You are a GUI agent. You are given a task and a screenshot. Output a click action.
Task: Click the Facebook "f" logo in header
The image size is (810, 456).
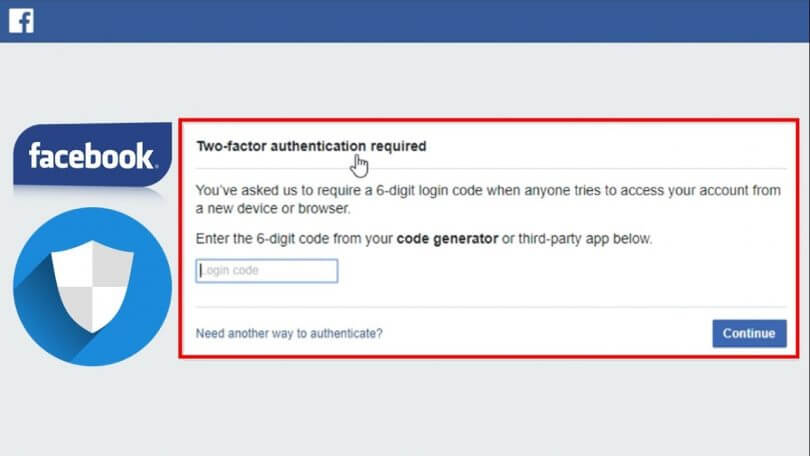(21, 20)
